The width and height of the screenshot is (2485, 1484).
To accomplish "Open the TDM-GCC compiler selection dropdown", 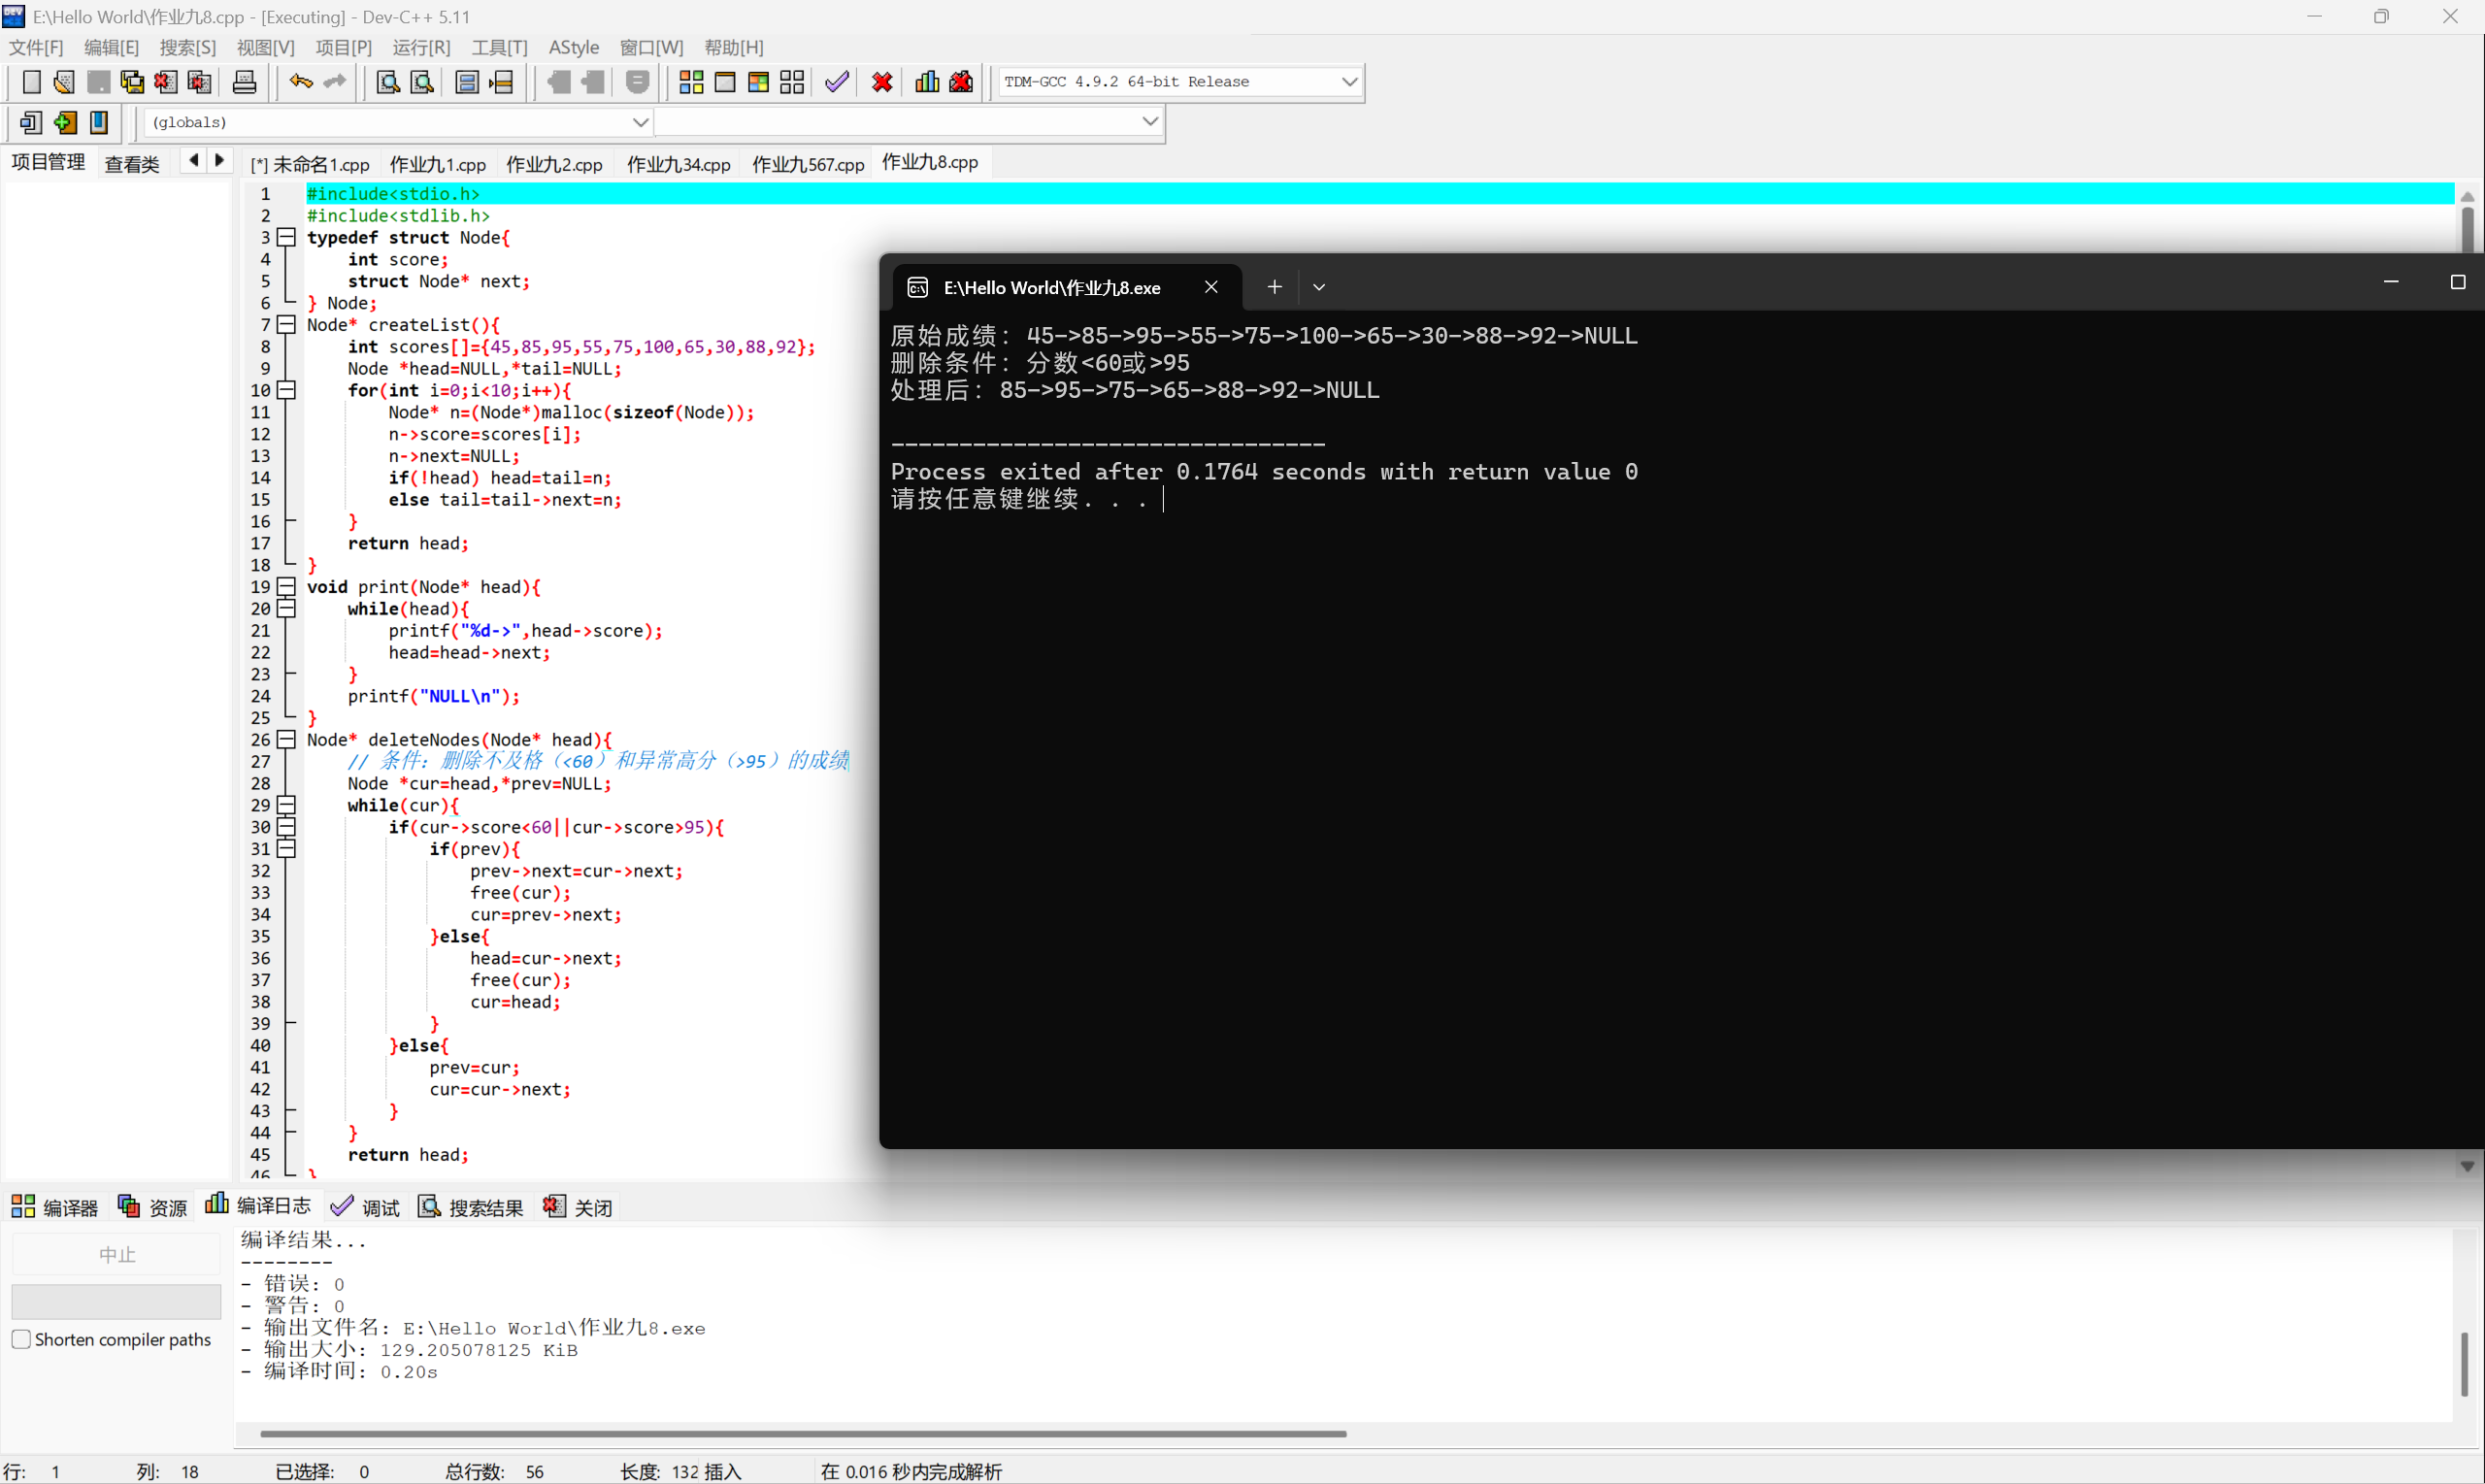I will pos(1349,82).
